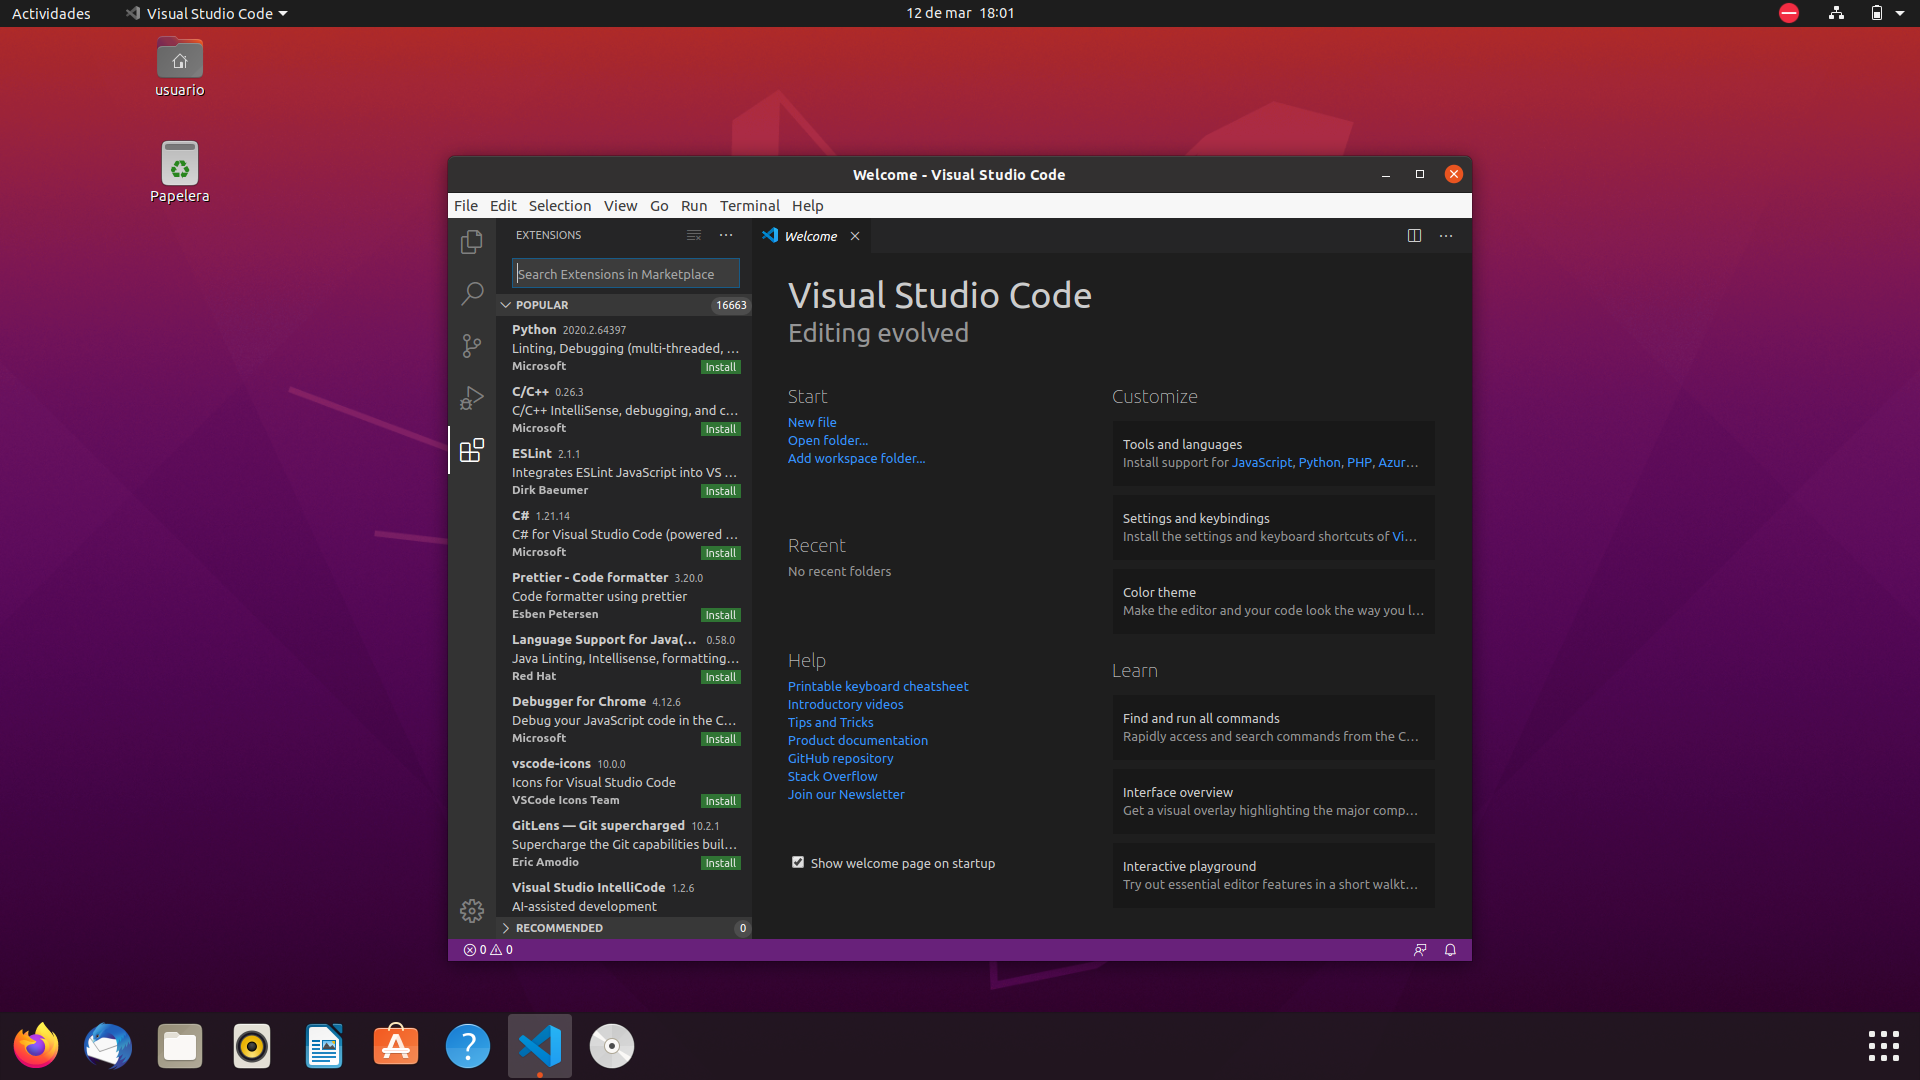Expand the RECOMMENDED extensions section
This screenshot has height=1080, width=1920.
coord(624,928)
